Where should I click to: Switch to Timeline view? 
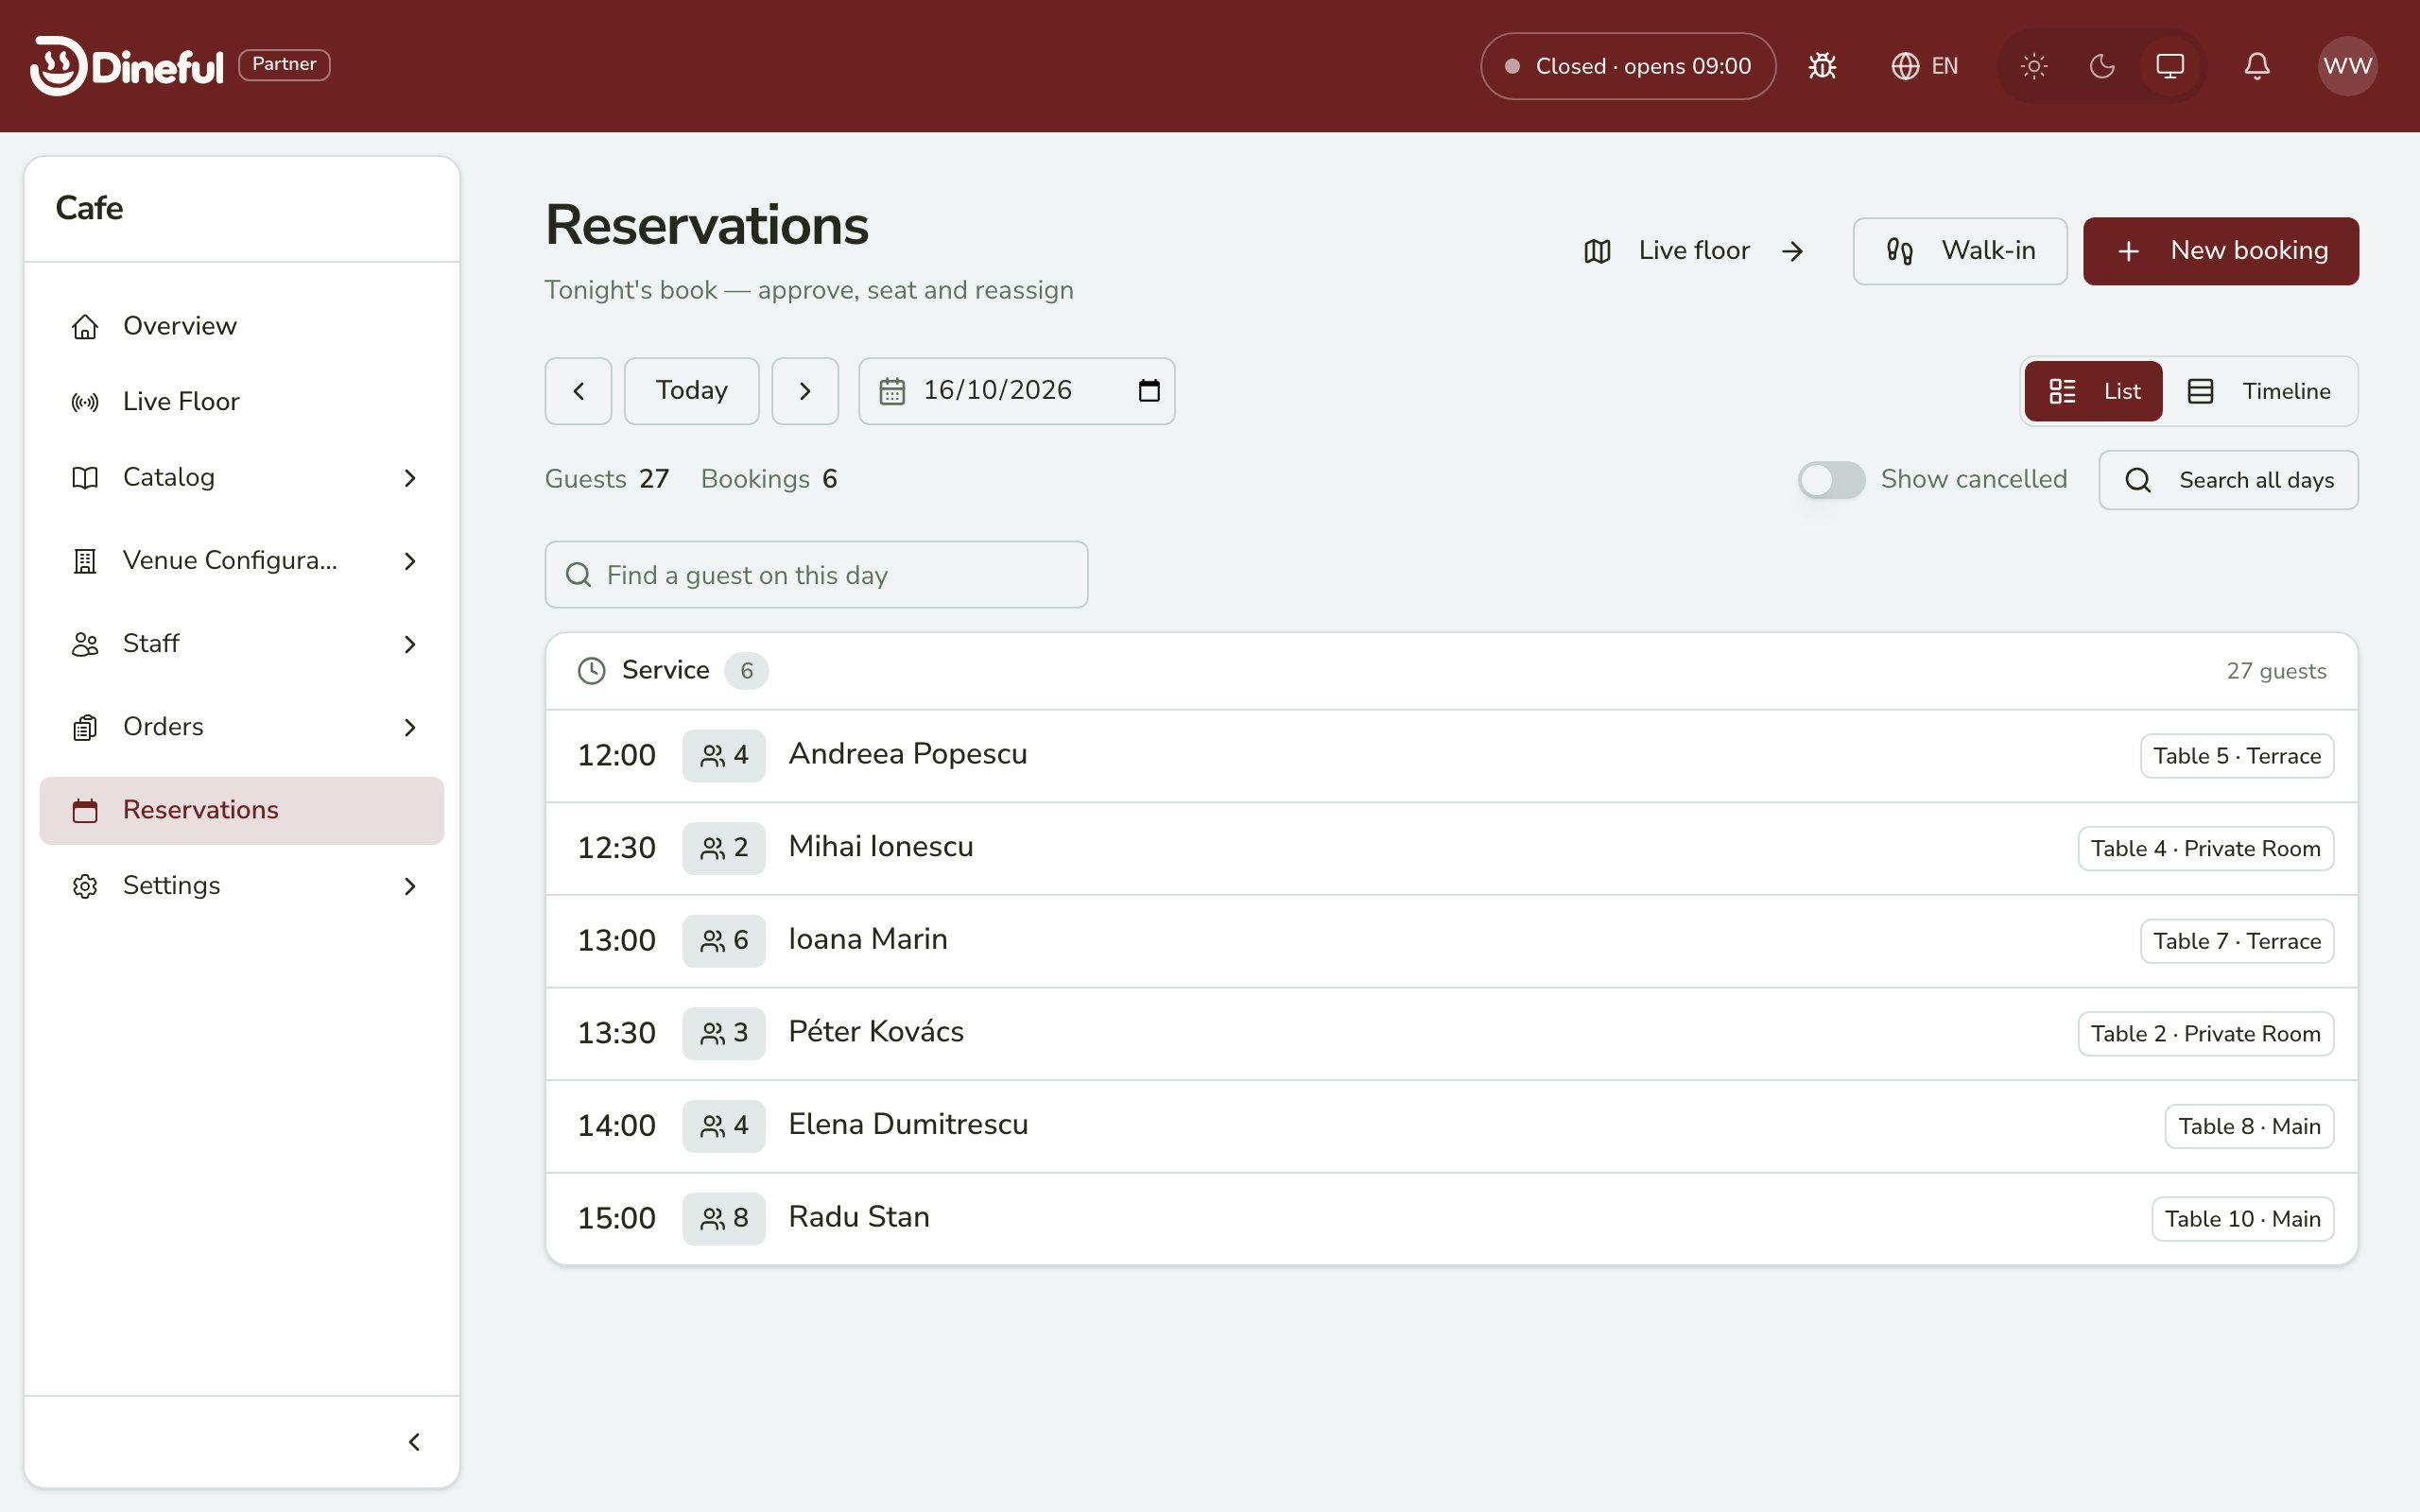click(2259, 391)
